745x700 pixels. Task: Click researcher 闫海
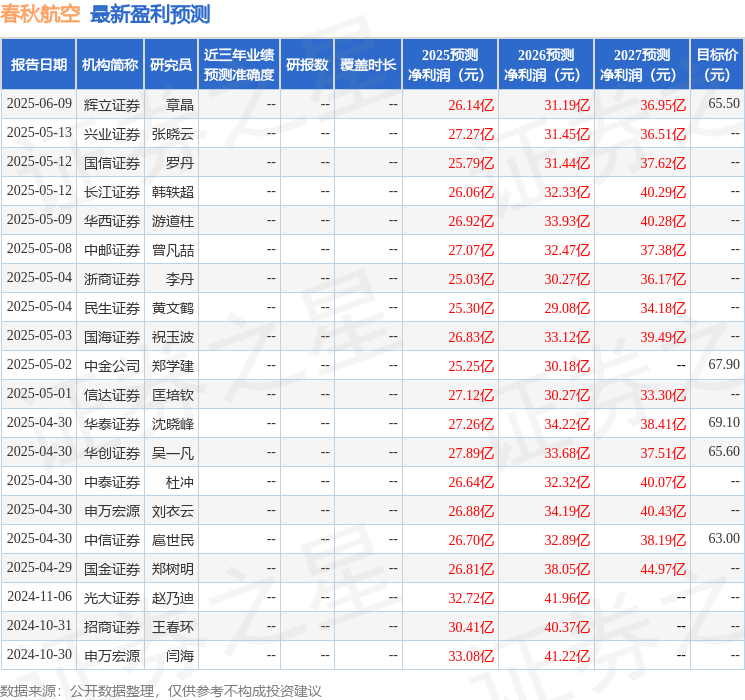[x=180, y=656]
